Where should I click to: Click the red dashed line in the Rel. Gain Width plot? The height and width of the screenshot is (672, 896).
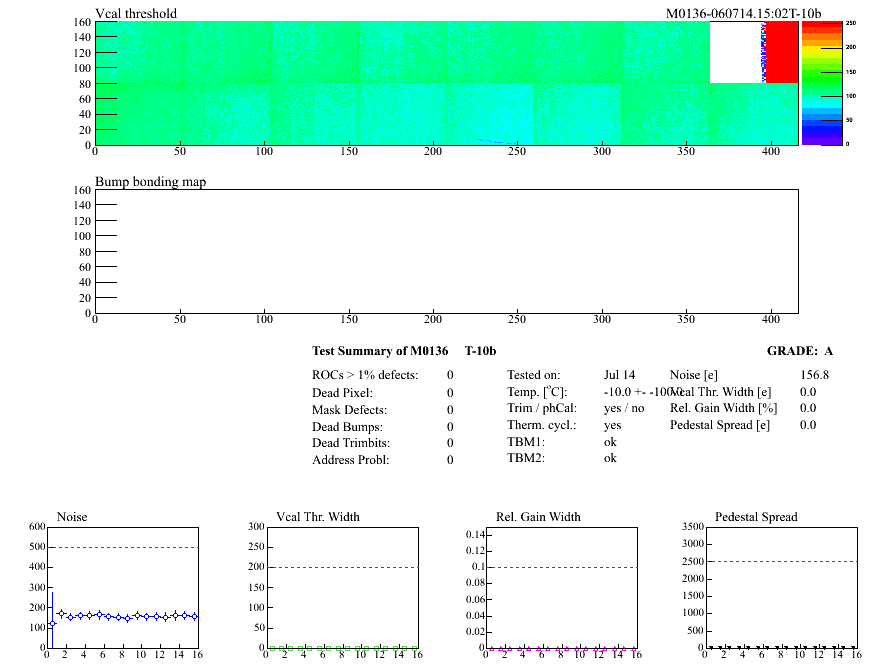(x=562, y=567)
